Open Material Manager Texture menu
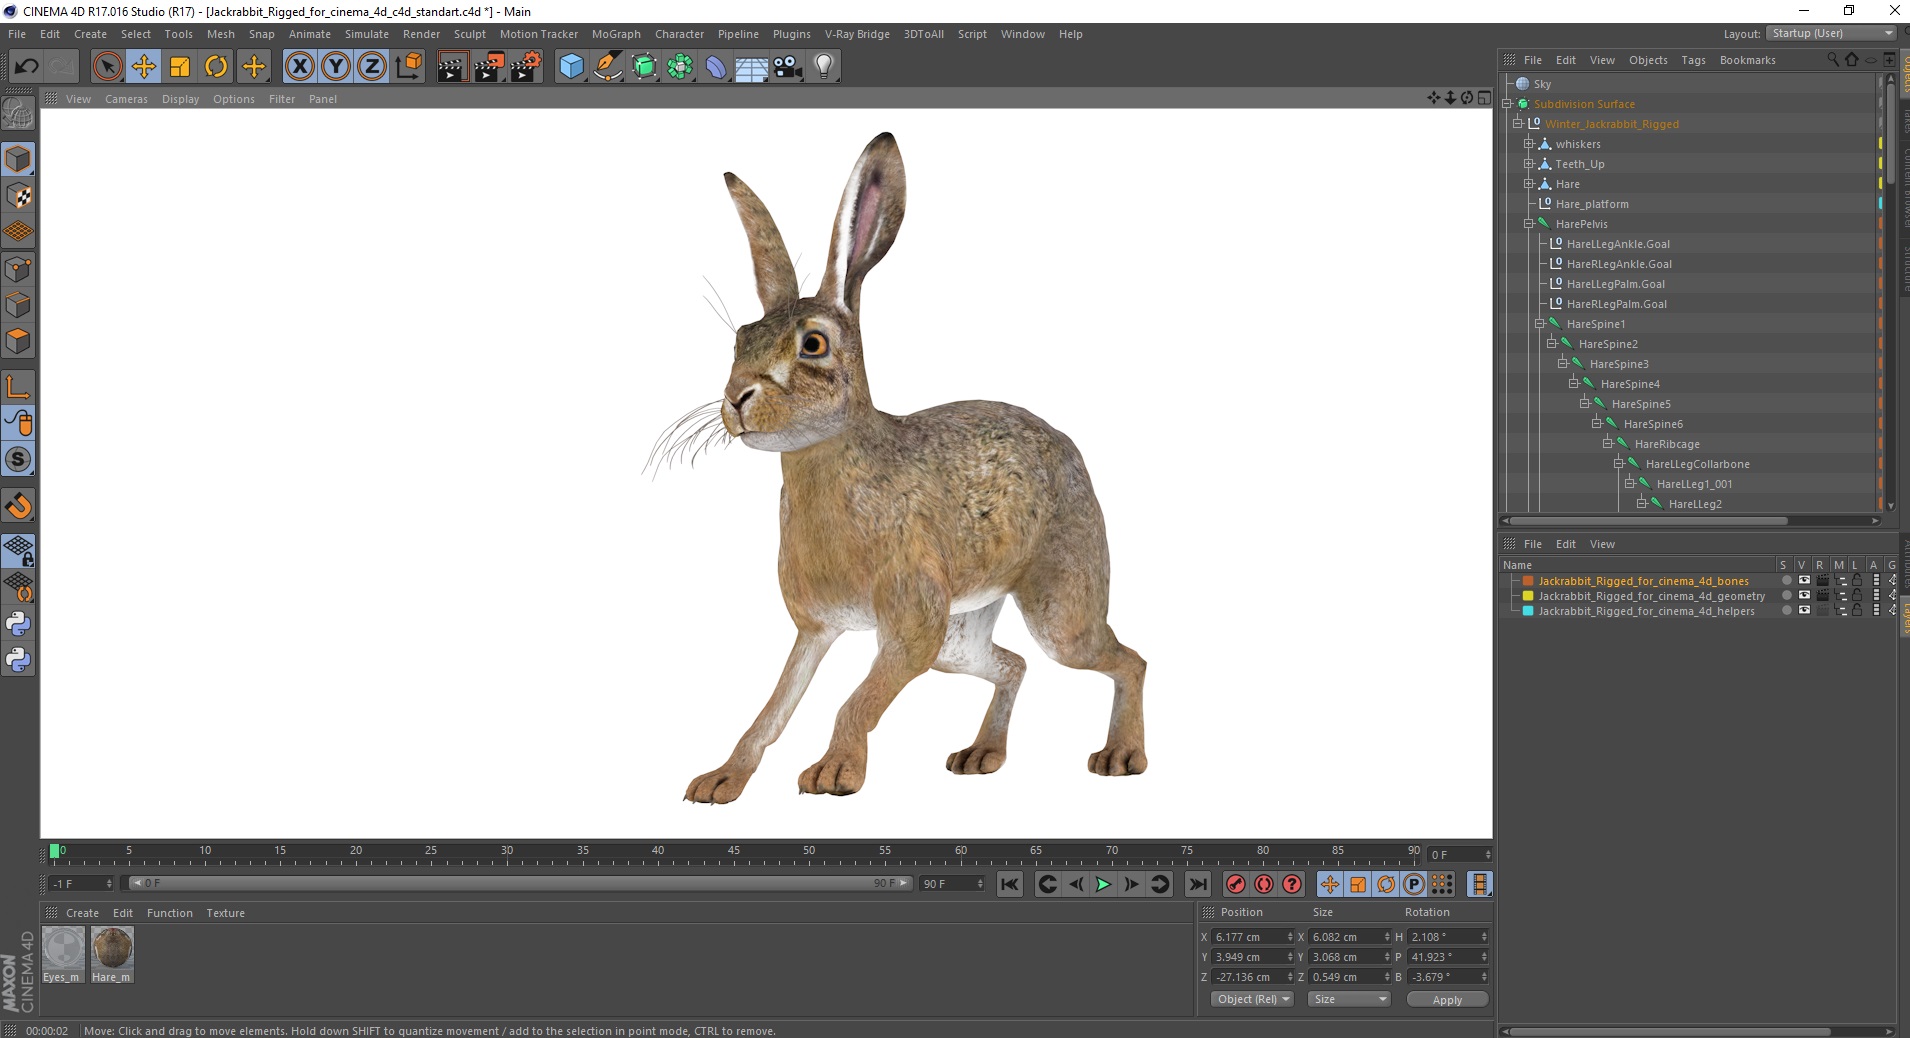The height and width of the screenshot is (1038, 1910). point(225,913)
